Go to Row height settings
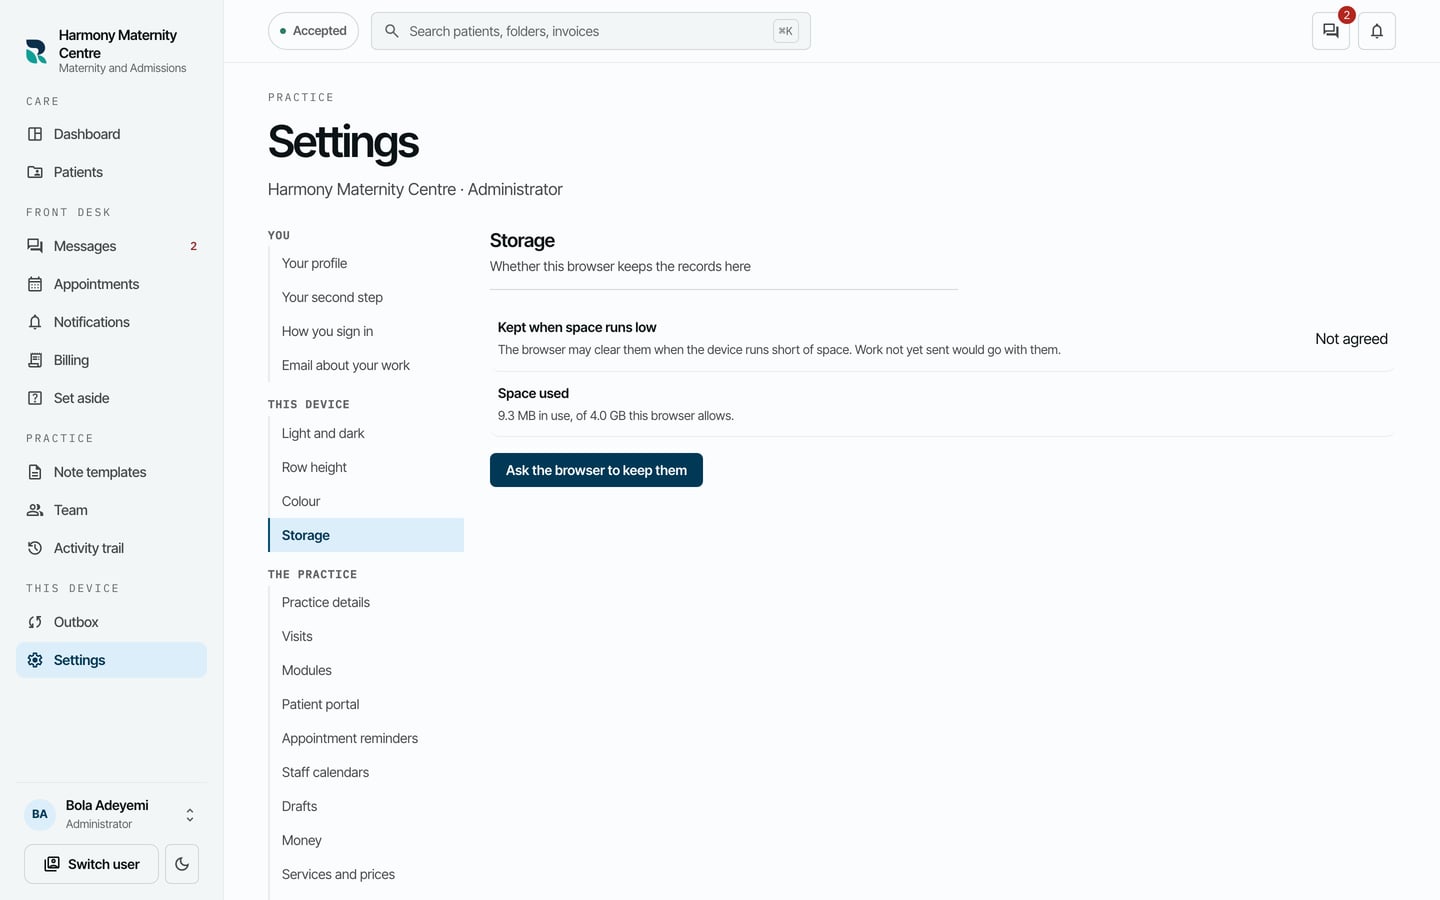The width and height of the screenshot is (1440, 900). (366, 467)
